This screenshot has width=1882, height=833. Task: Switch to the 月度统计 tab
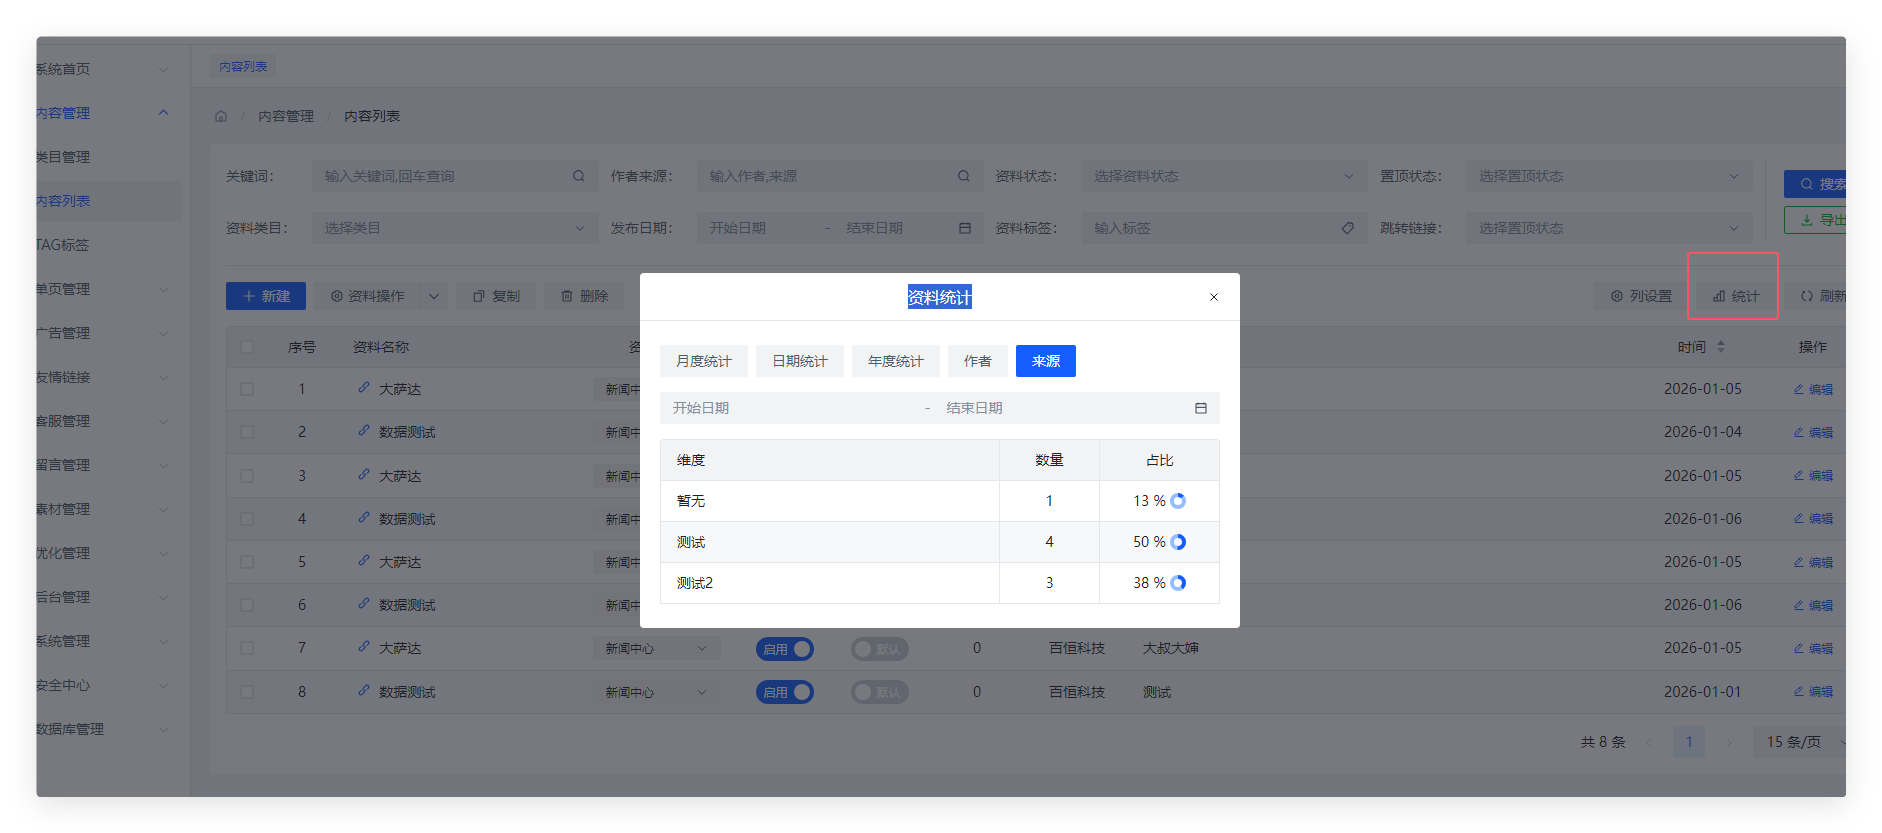click(x=703, y=361)
